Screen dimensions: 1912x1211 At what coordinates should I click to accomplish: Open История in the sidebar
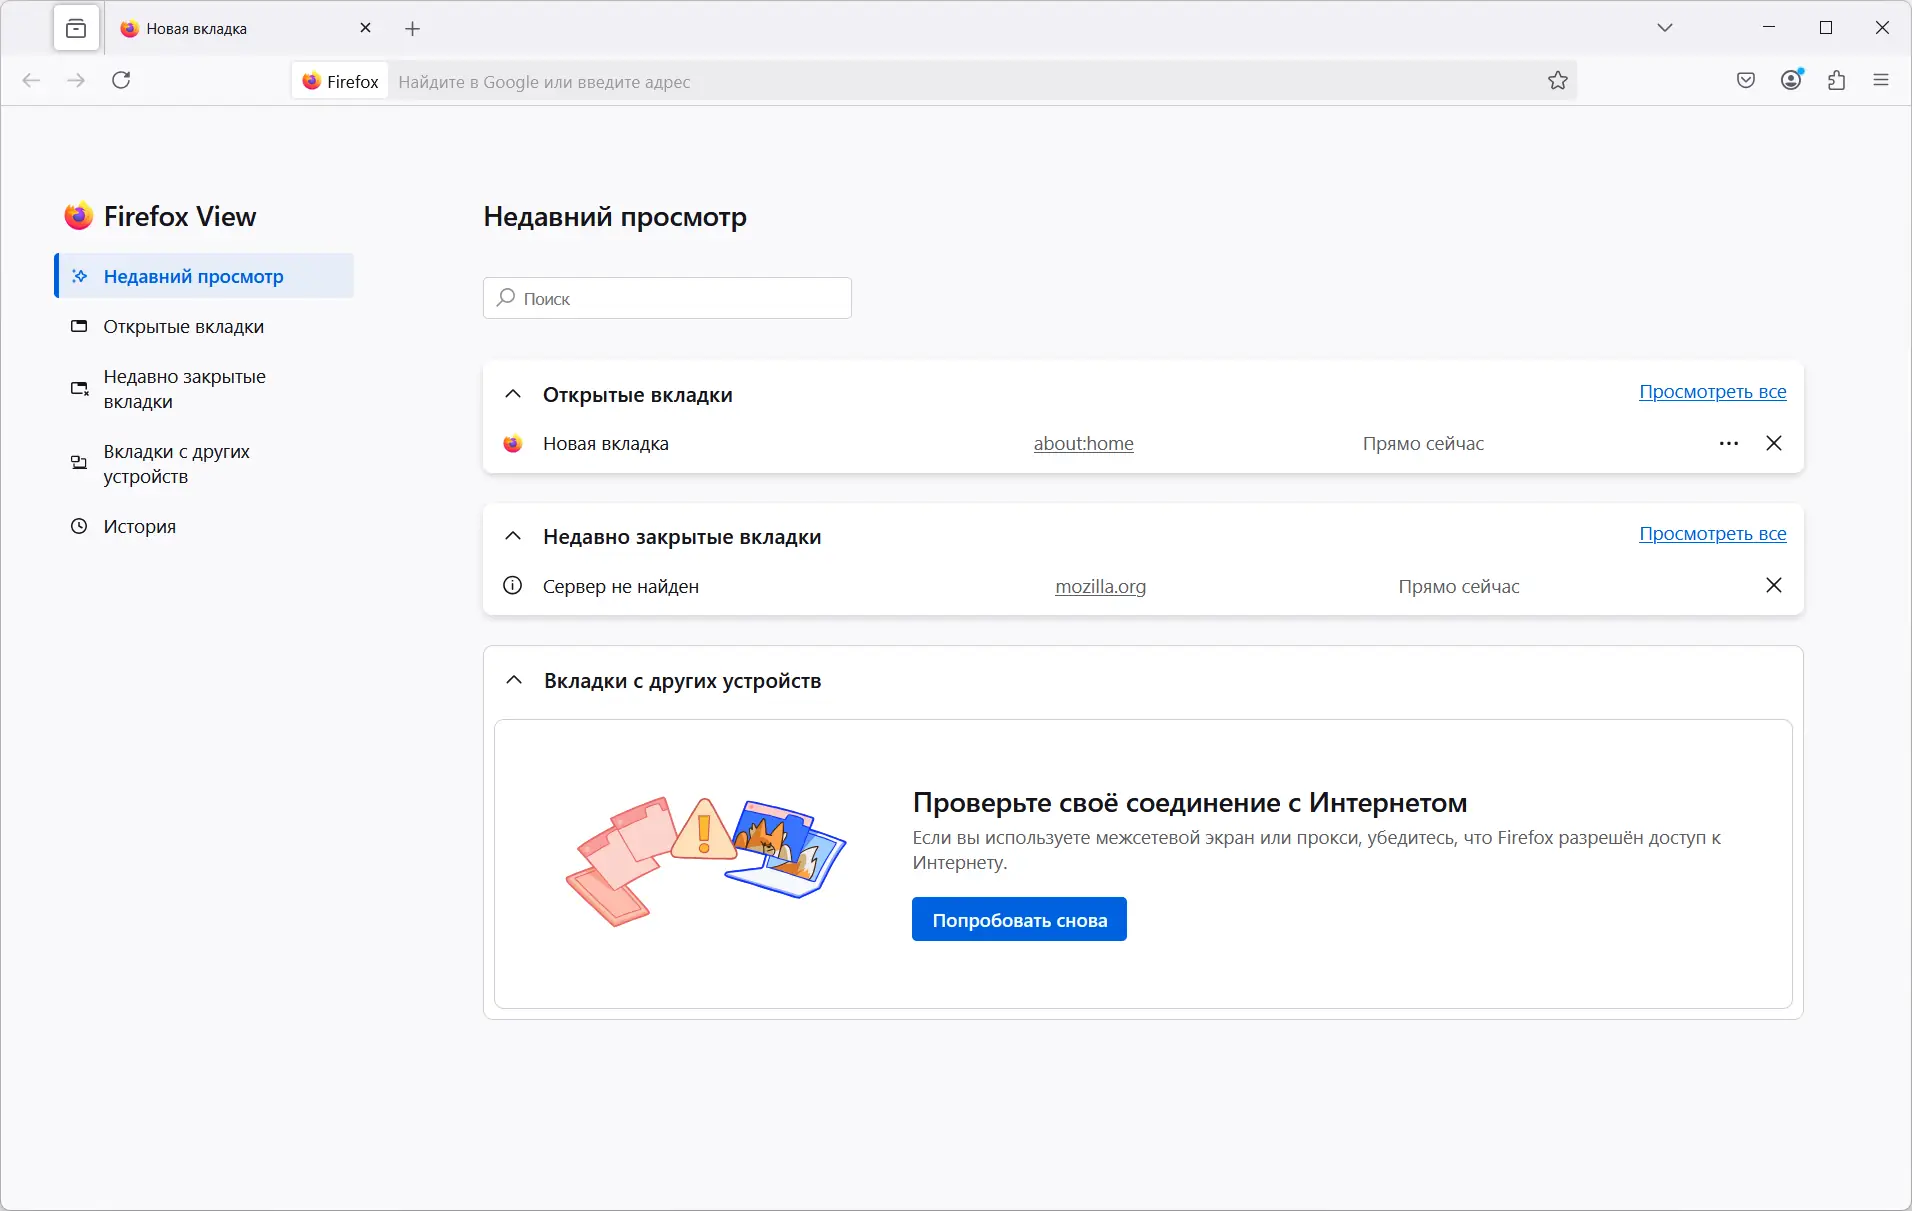coord(139,527)
